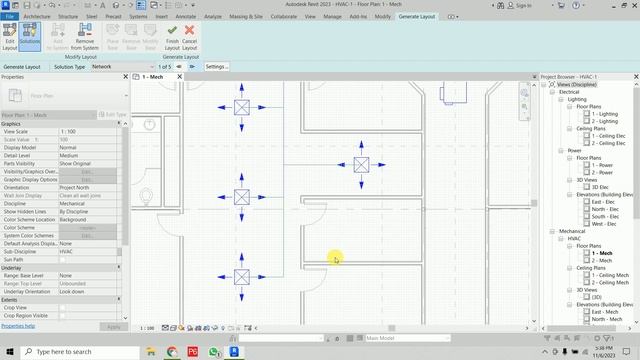Screen dimensions: 640x360
Task: Toggle the Crop View checkbox
Action: pos(62,308)
